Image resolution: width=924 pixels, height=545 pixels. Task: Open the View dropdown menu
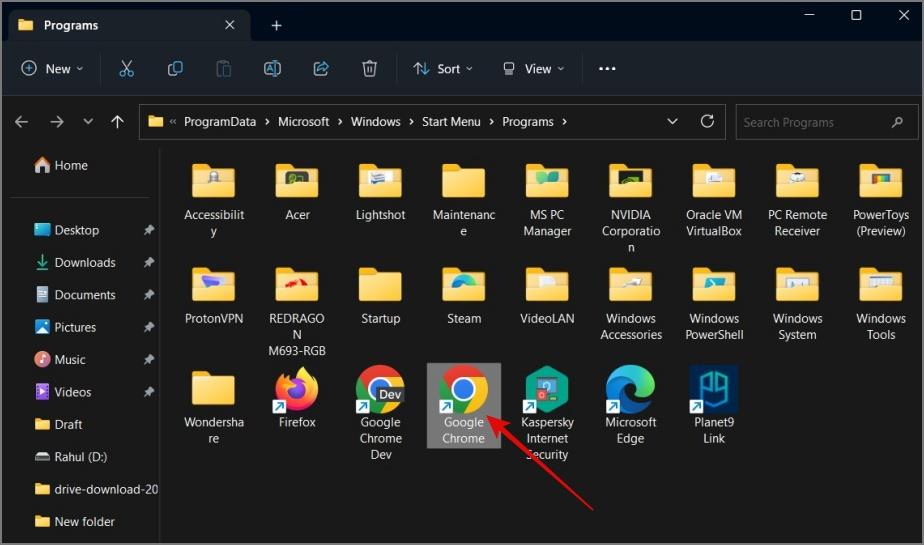tap(533, 69)
